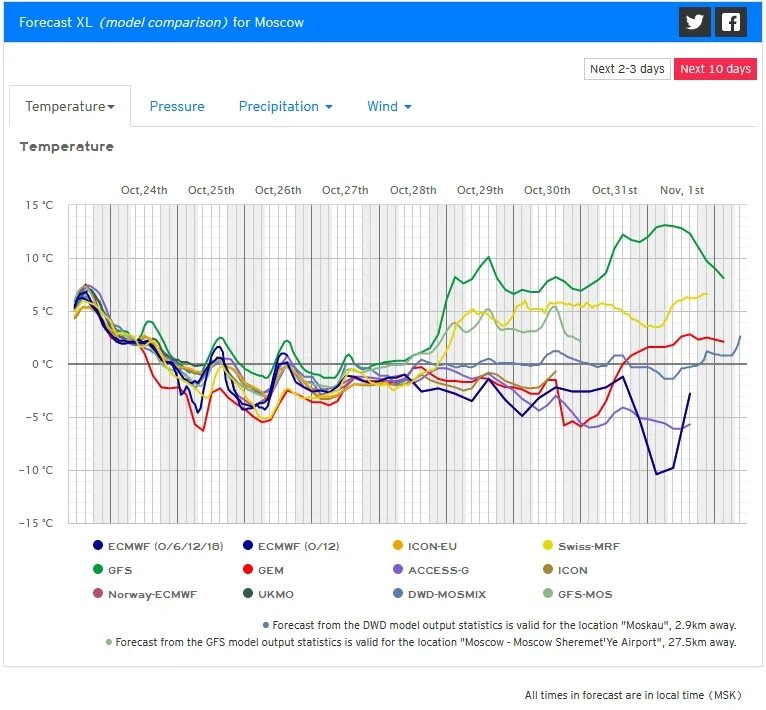This screenshot has width=766, height=710.
Task: Click the −15 °C axis label
Action: 36,523
